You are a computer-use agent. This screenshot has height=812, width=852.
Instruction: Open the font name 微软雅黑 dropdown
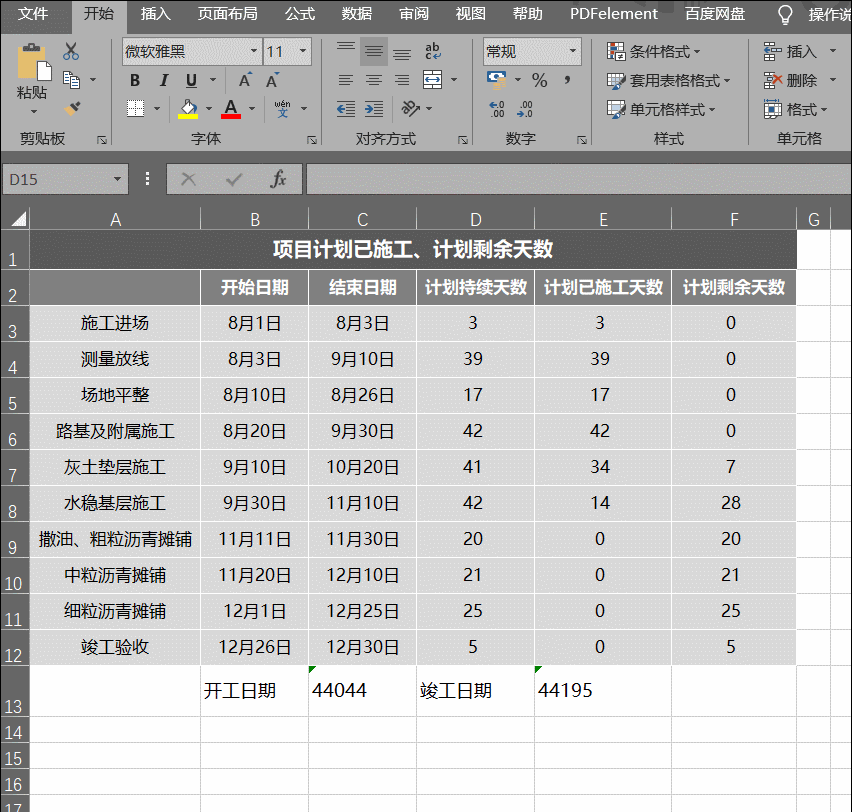253,52
